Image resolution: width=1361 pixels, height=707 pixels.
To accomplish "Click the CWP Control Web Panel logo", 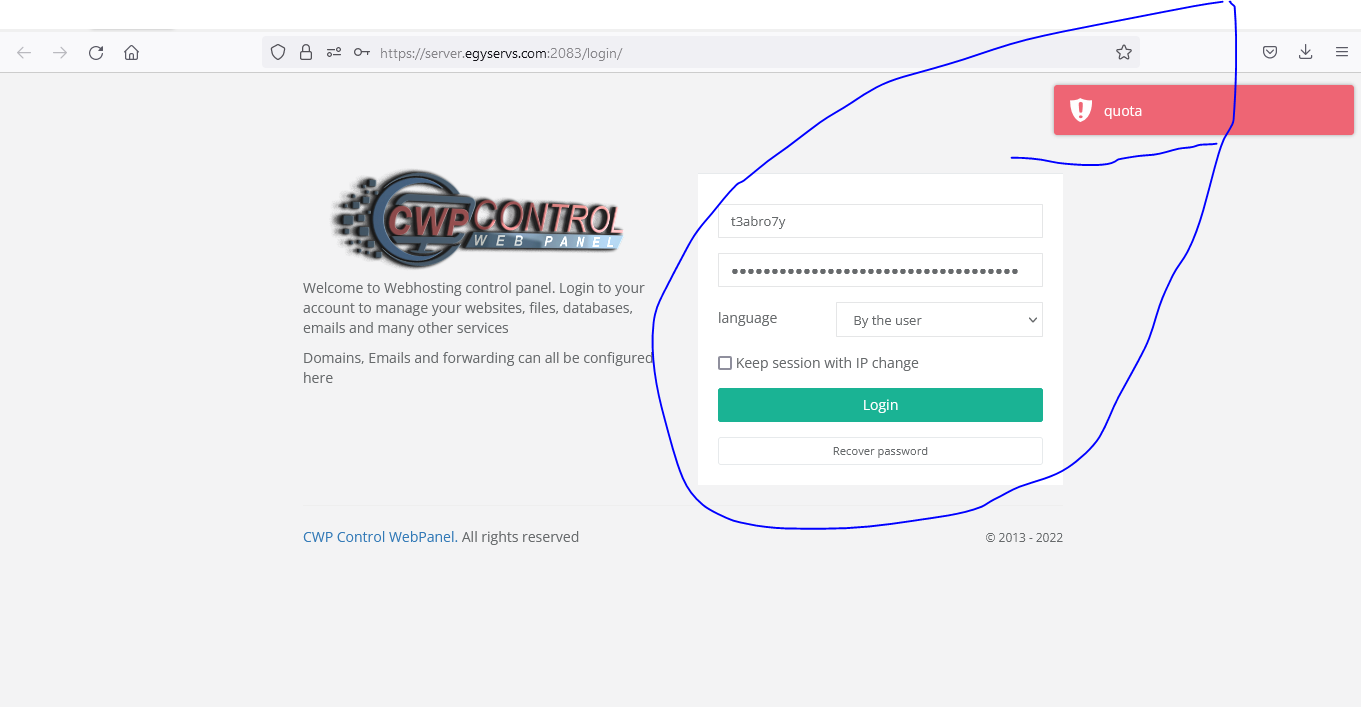I will click(477, 217).
